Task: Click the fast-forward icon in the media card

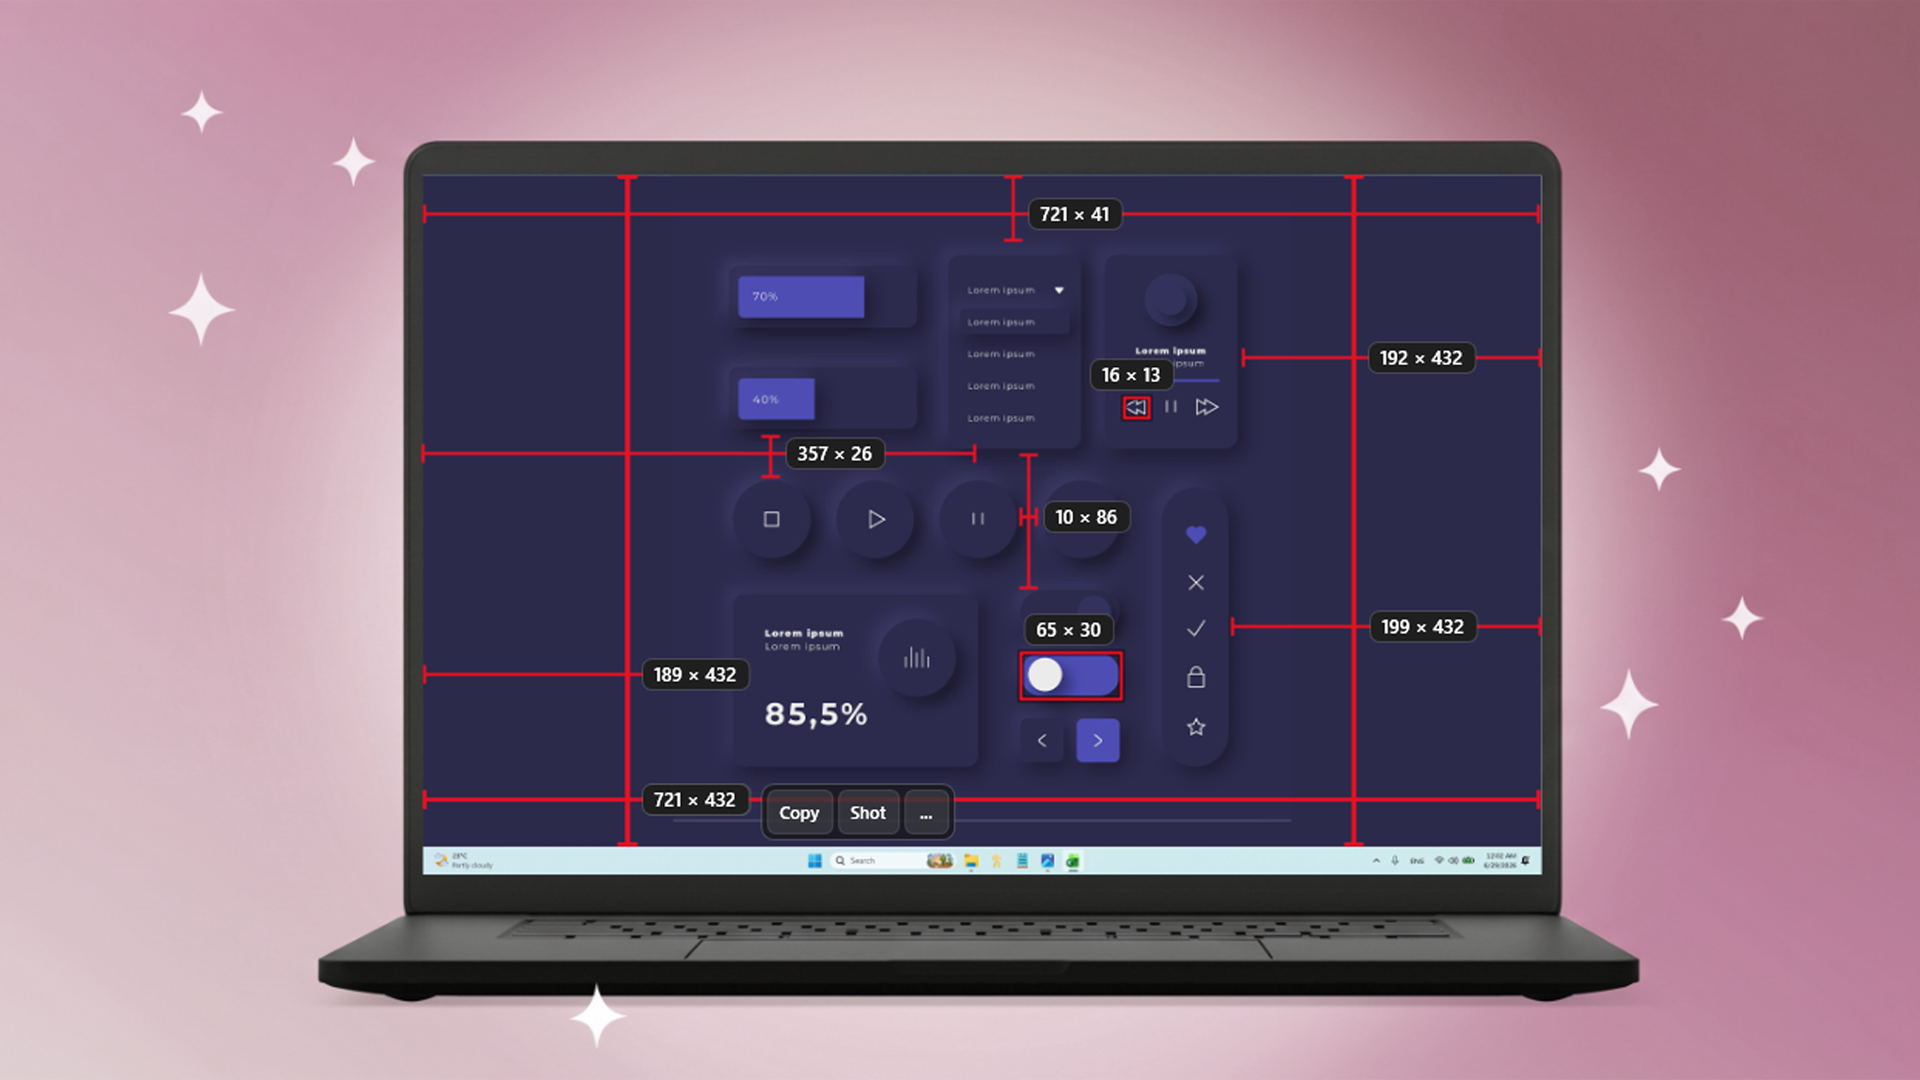Action: pos(1207,407)
